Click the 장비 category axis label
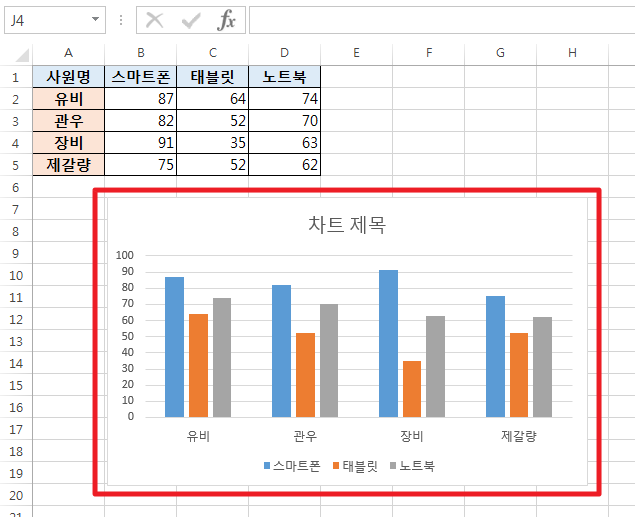Screen dimensions: 635x517 click(412, 436)
